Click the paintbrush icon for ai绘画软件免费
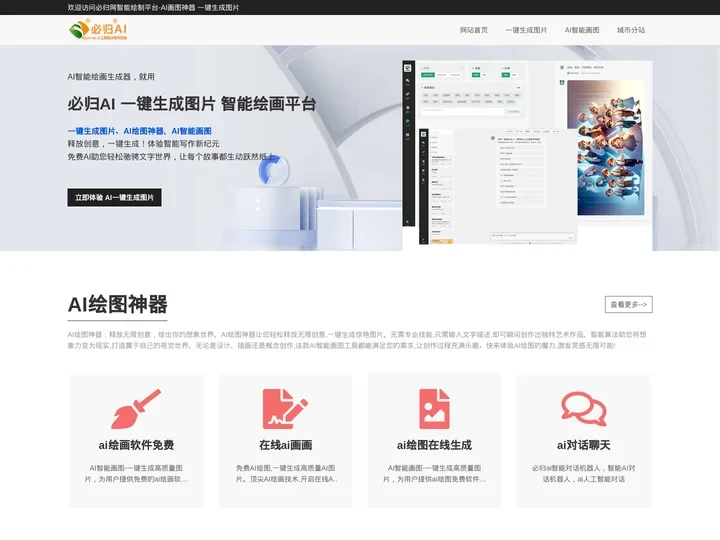This screenshot has height=540, width=720. pyautogui.click(x=136, y=409)
